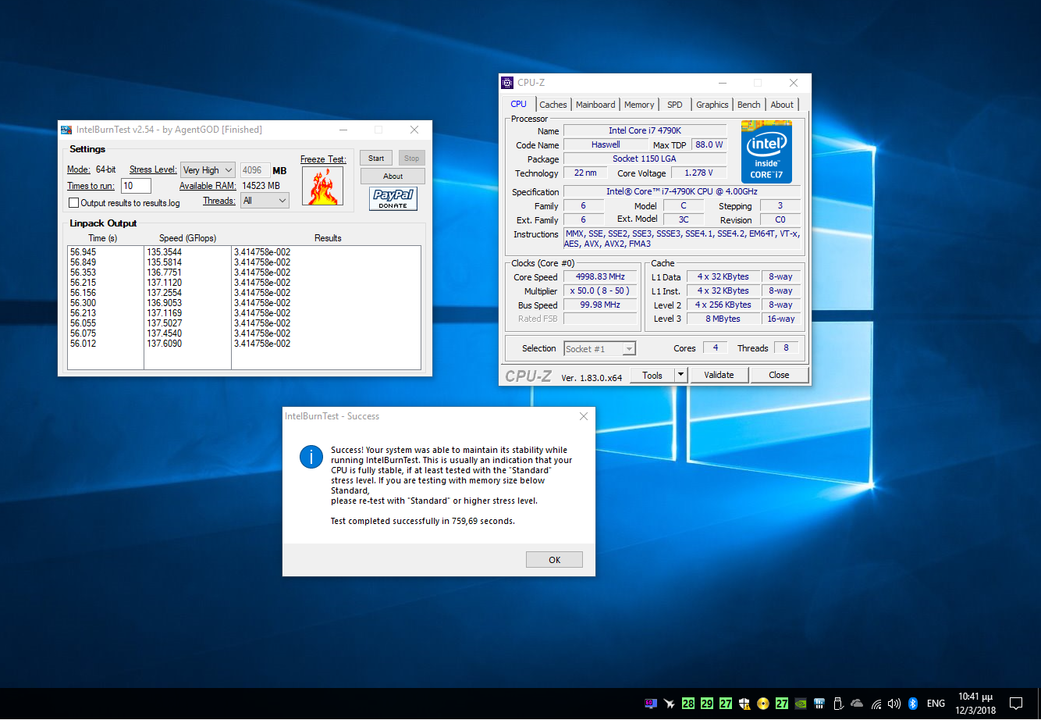The image size is (1041, 720).
Task: Open Windows Defender shield tray icon
Action: click(x=744, y=703)
